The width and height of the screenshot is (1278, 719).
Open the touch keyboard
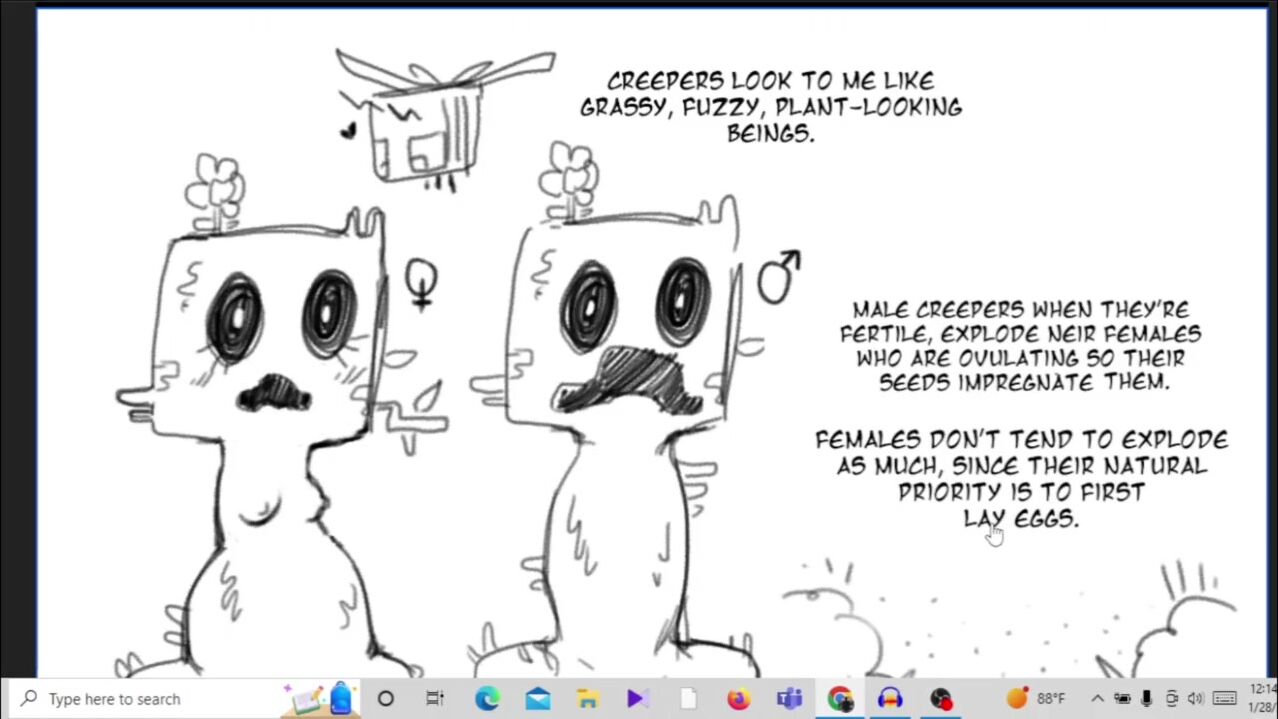1225,699
